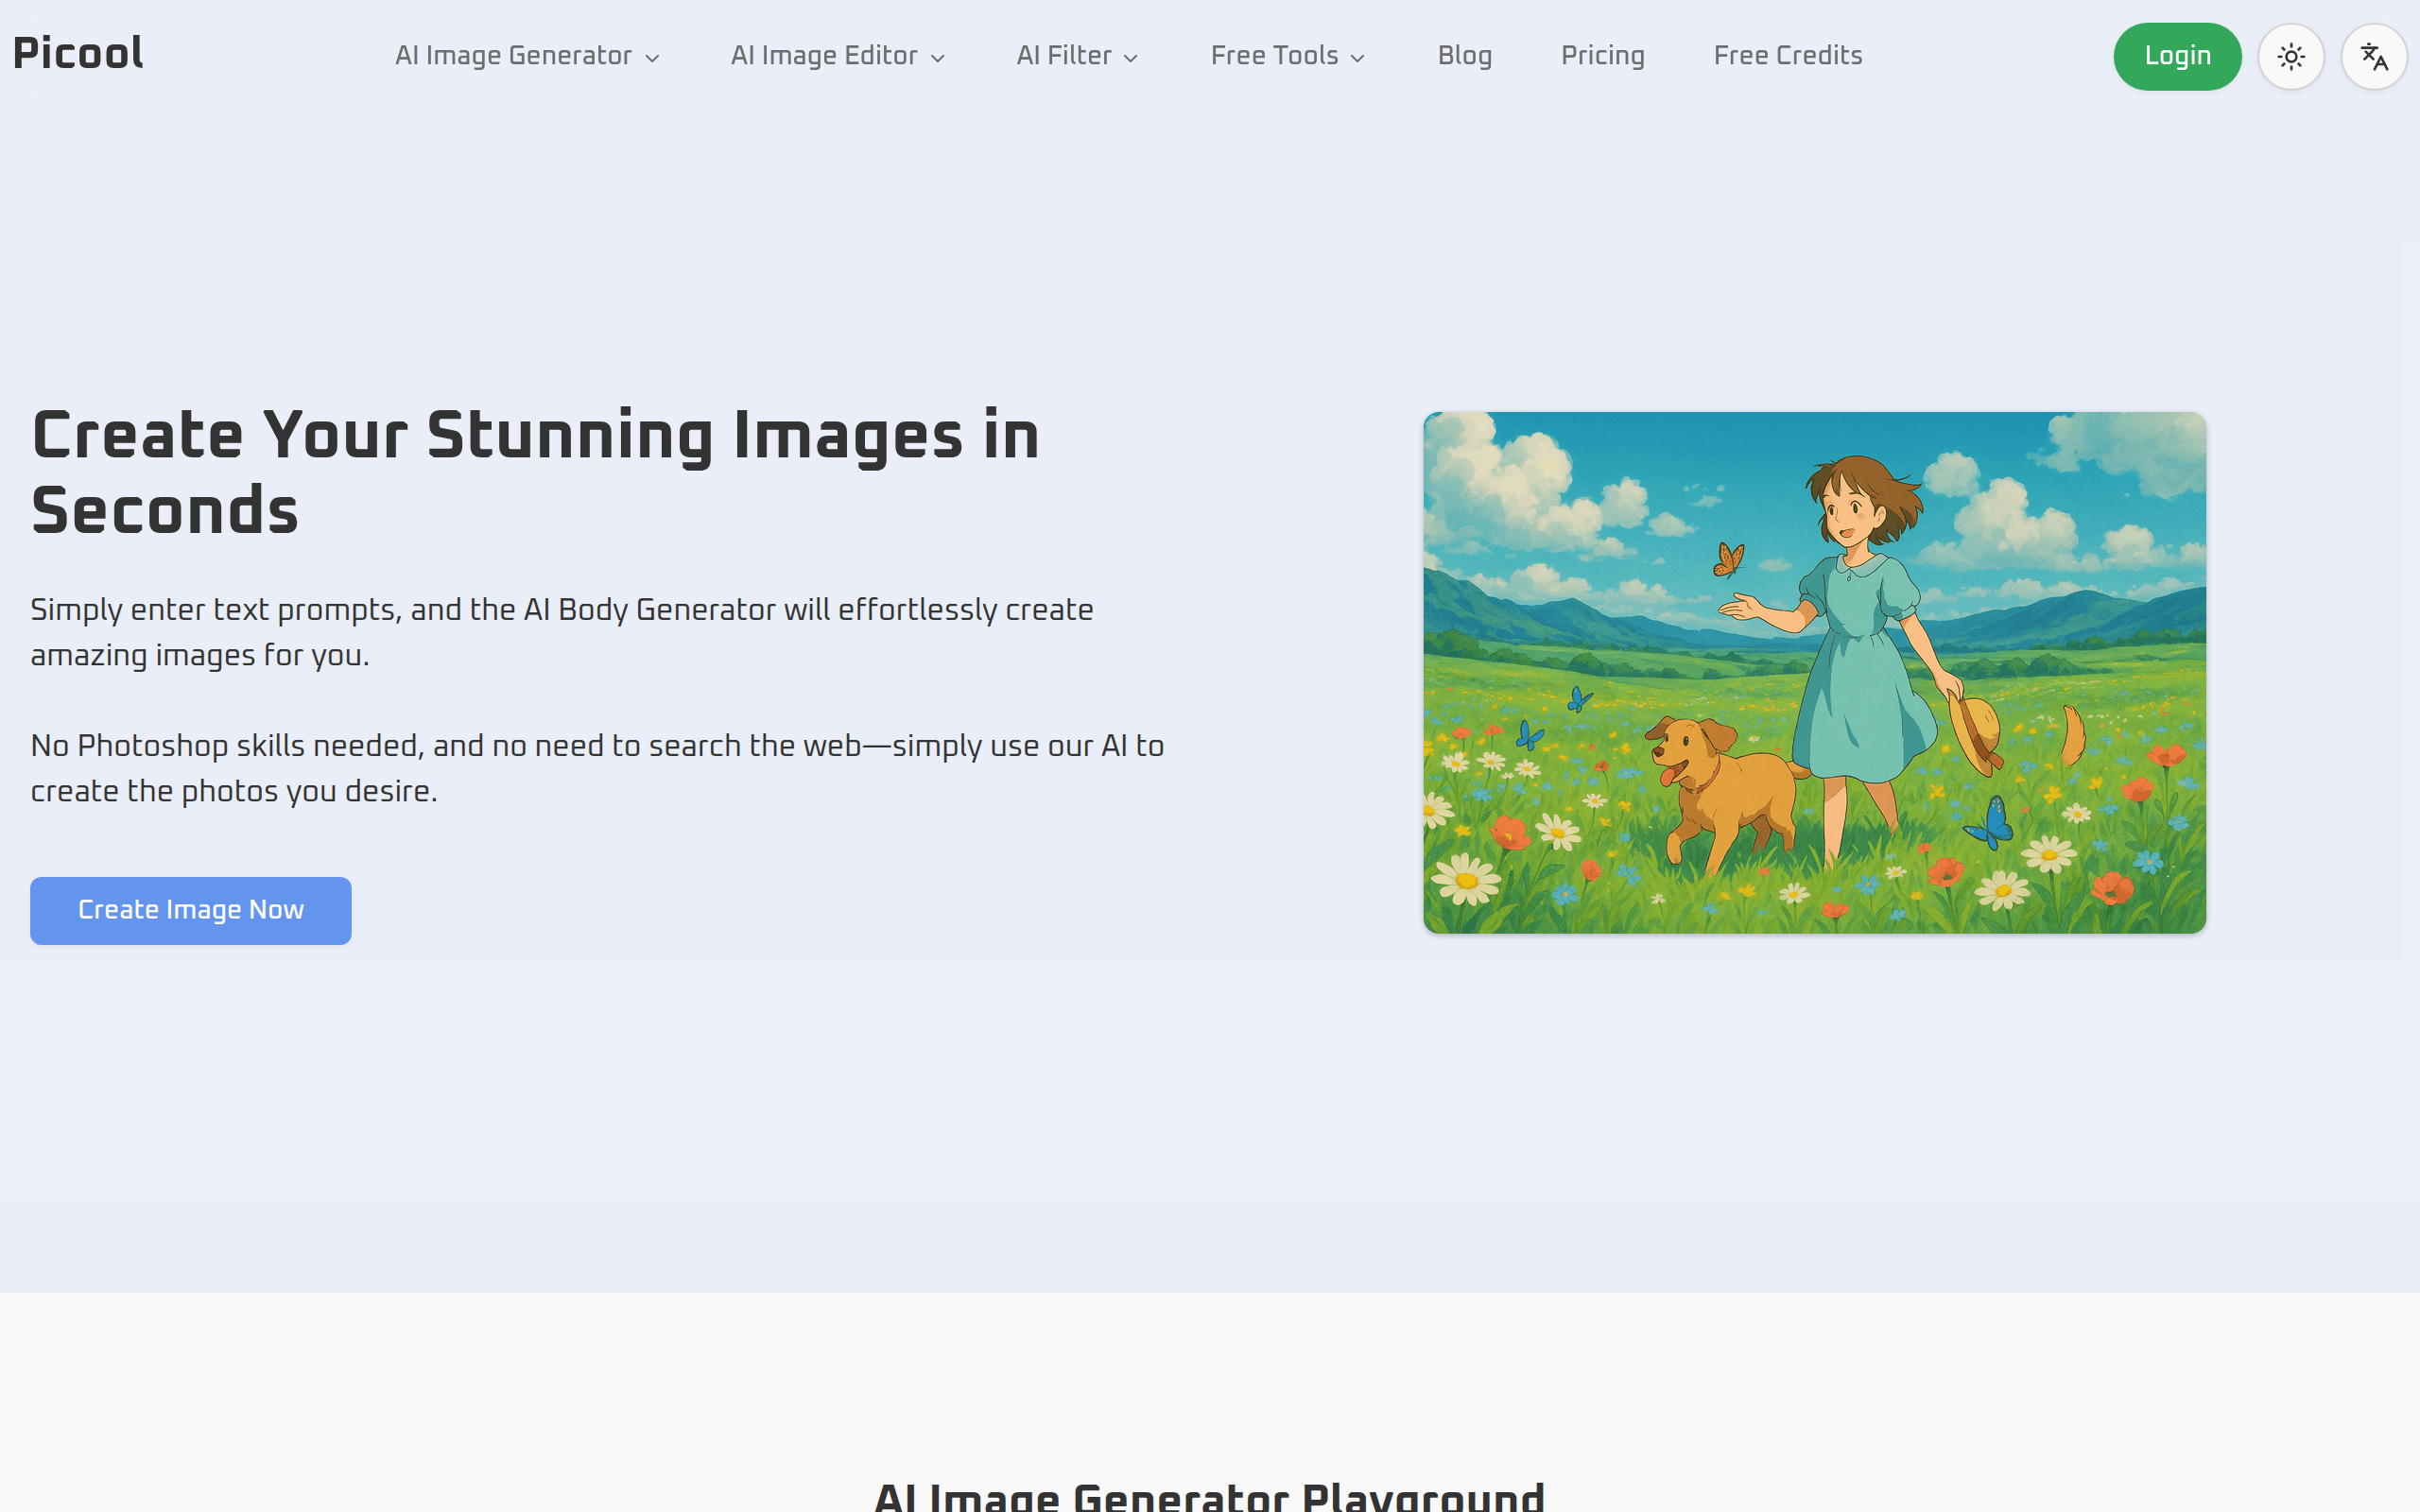Click the AI Image Generator Playground heading
This screenshot has height=1512, width=2420.
pyautogui.click(x=1209, y=1497)
